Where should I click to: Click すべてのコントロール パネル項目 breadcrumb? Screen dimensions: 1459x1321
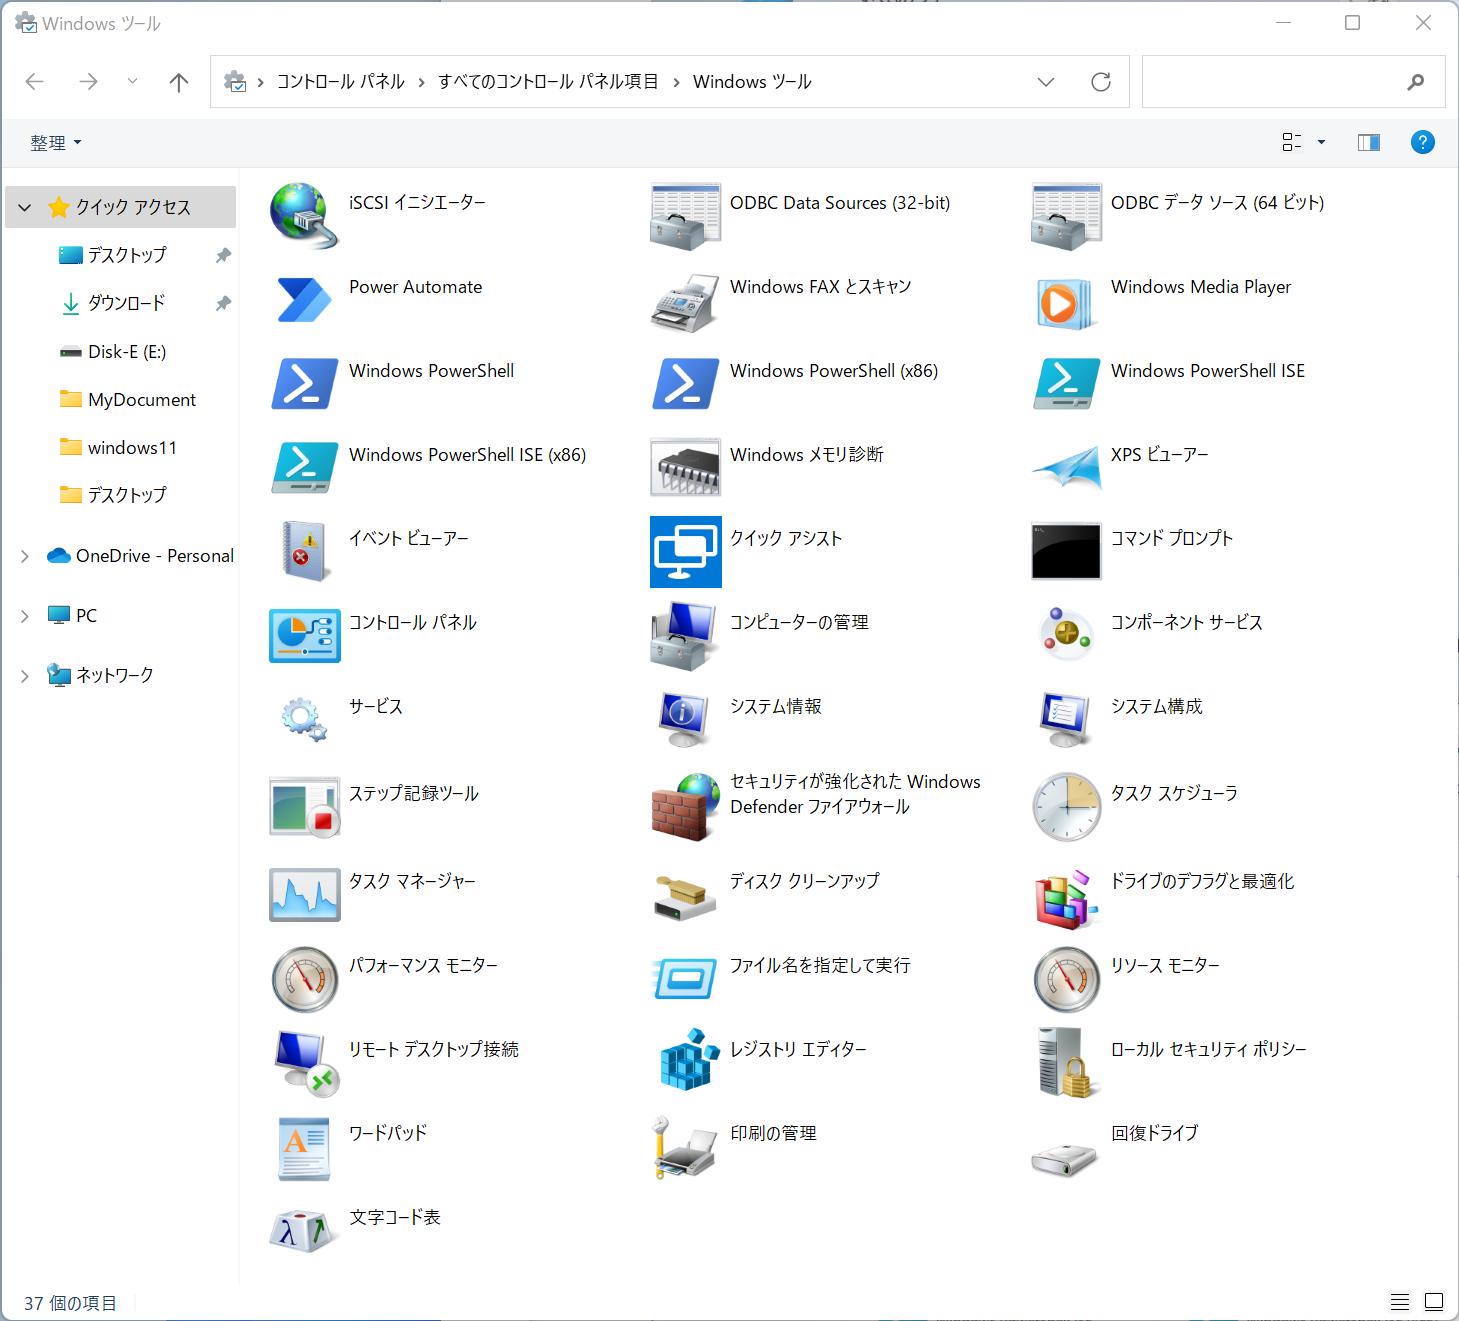(548, 82)
